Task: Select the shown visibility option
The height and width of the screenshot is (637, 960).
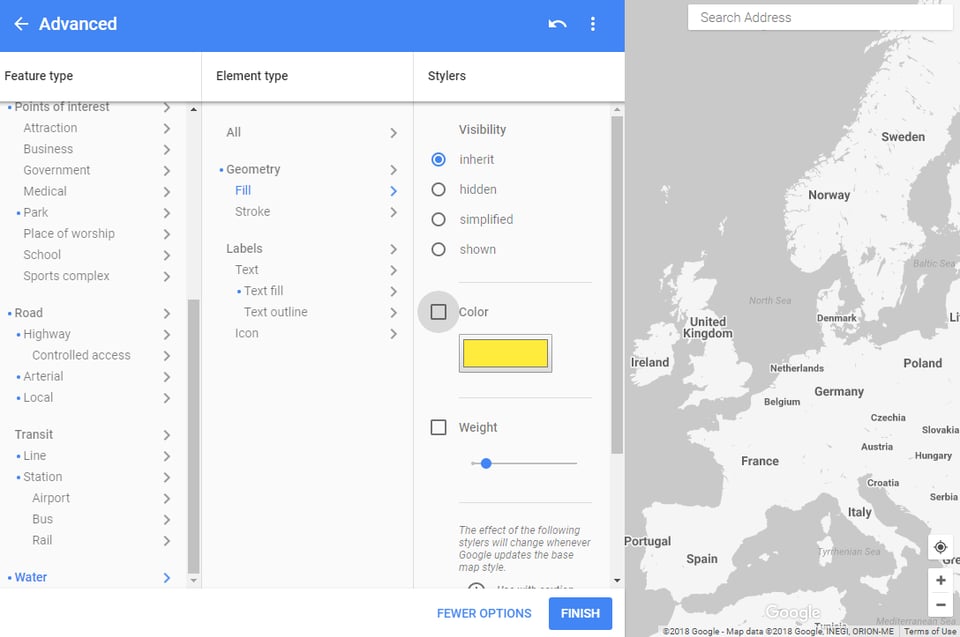Action: (438, 249)
